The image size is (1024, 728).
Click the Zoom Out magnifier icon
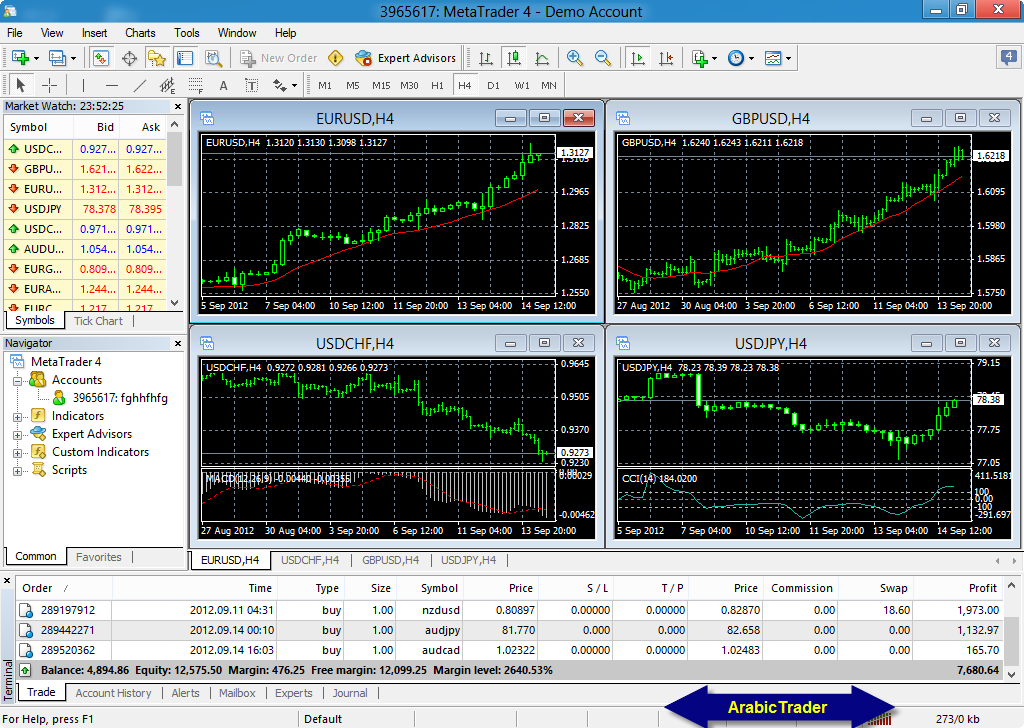coord(603,58)
